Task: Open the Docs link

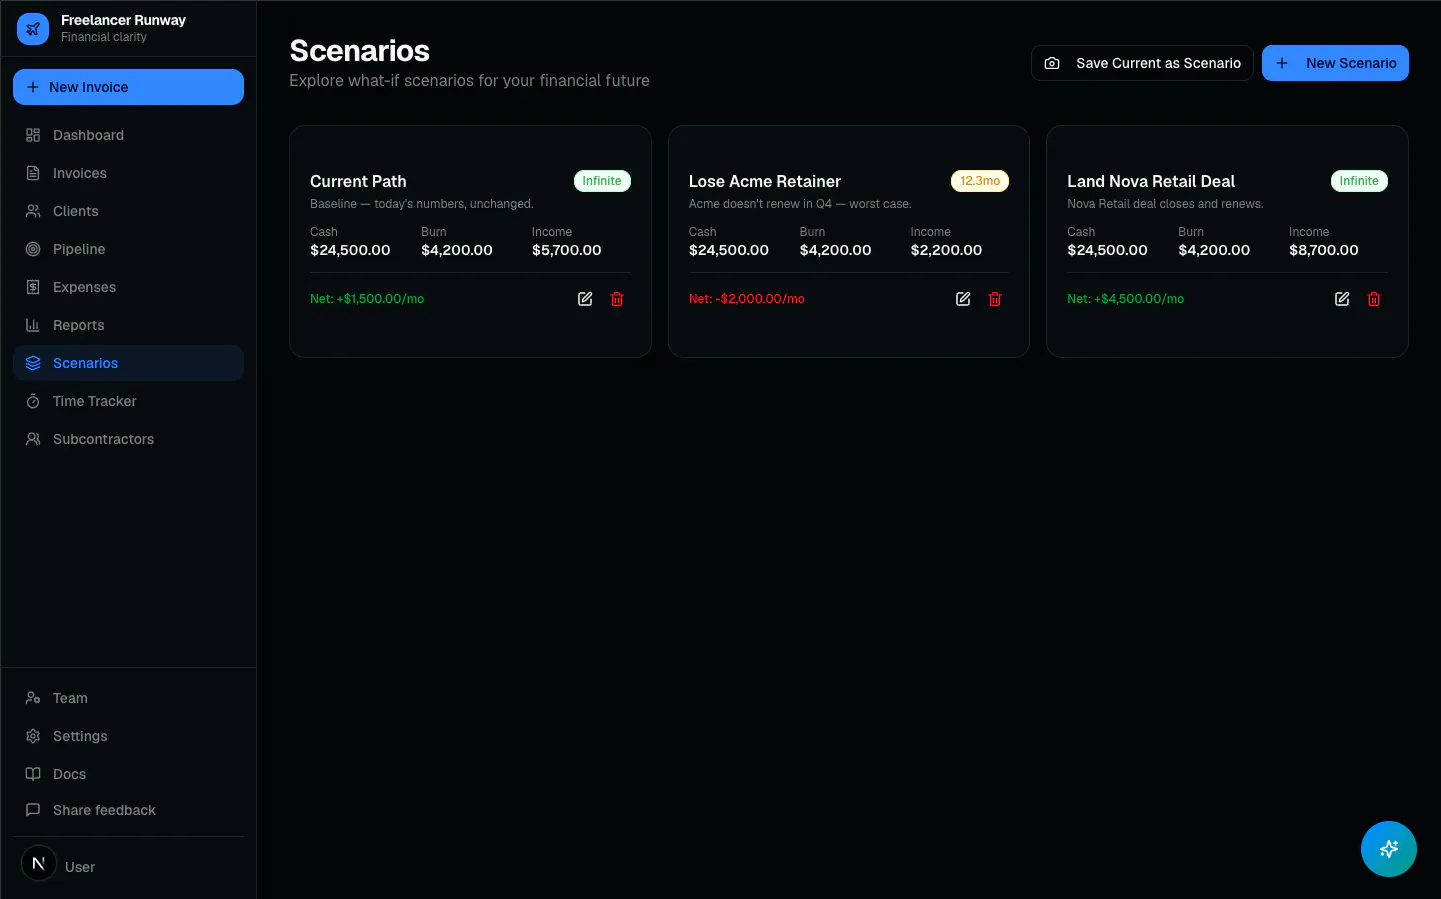Action: coord(128,774)
